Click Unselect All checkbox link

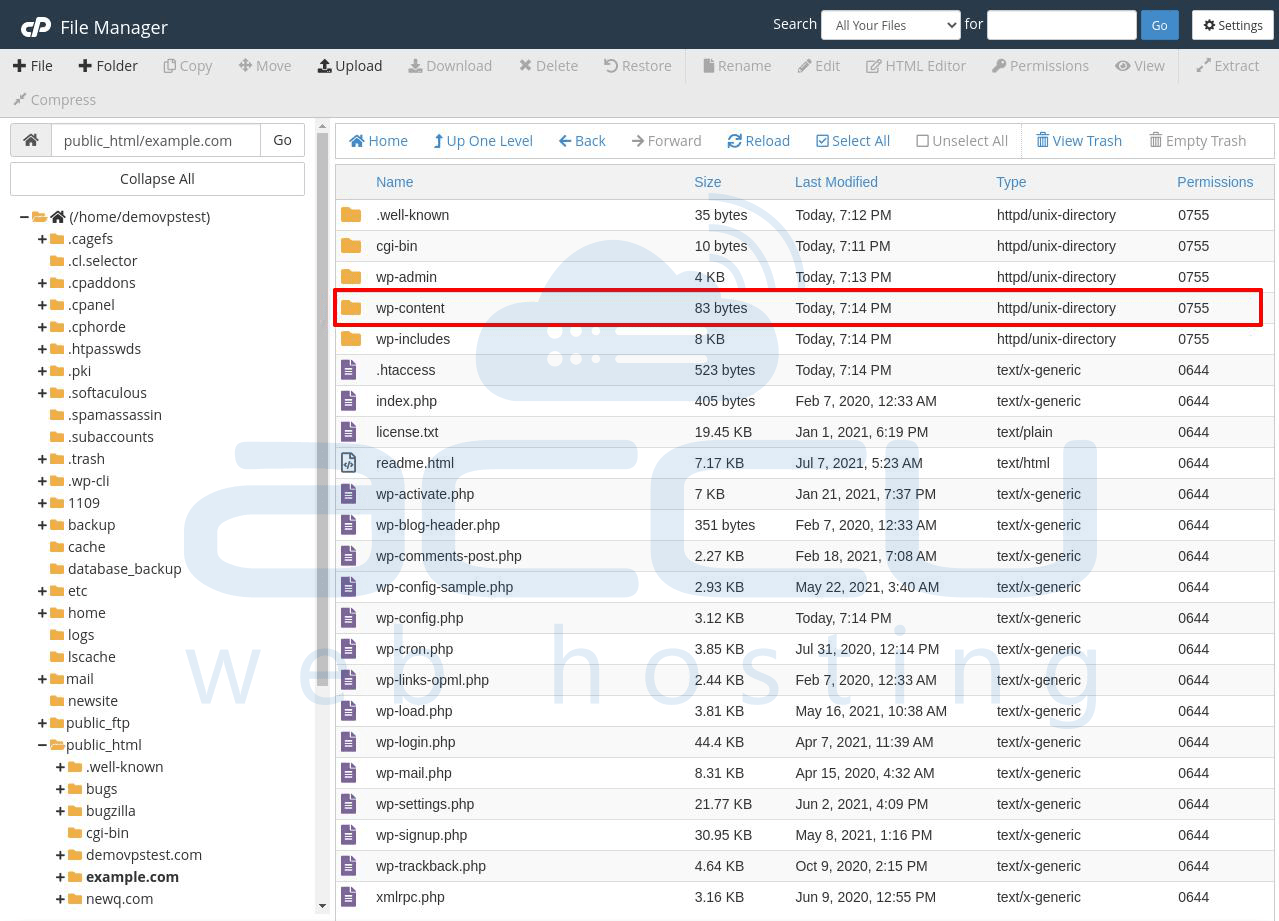[x=962, y=141]
